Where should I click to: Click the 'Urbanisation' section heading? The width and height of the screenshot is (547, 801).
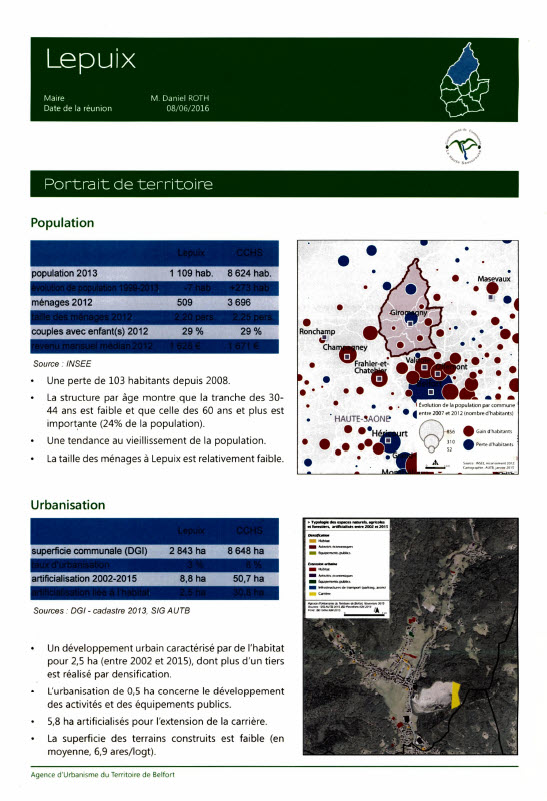[68, 505]
